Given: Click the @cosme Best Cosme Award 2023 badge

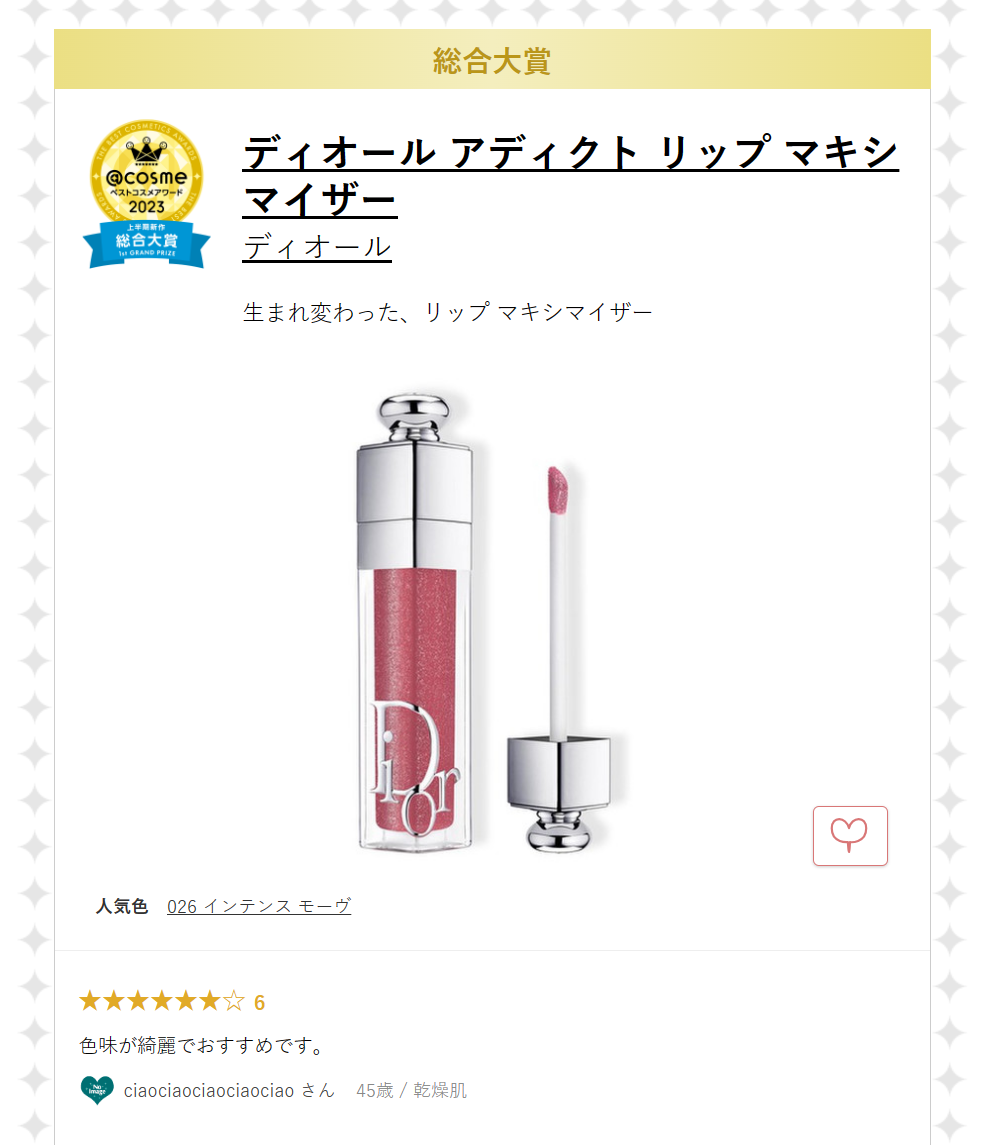Looking at the screenshot, I should pyautogui.click(x=147, y=194).
